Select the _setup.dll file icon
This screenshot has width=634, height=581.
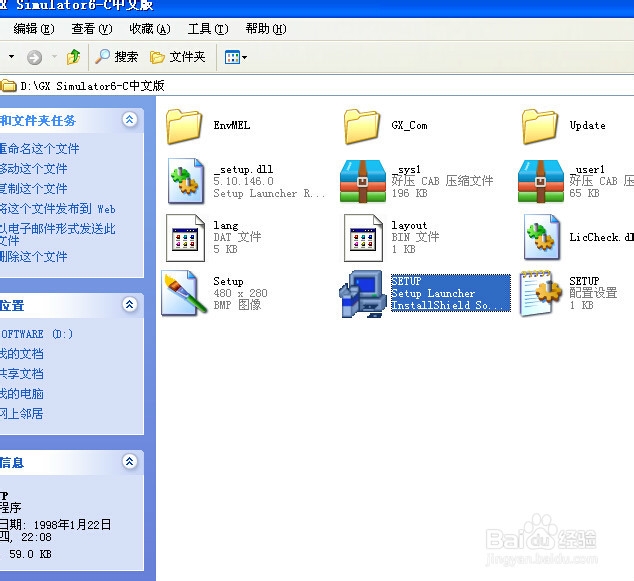click(x=186, y=181)
